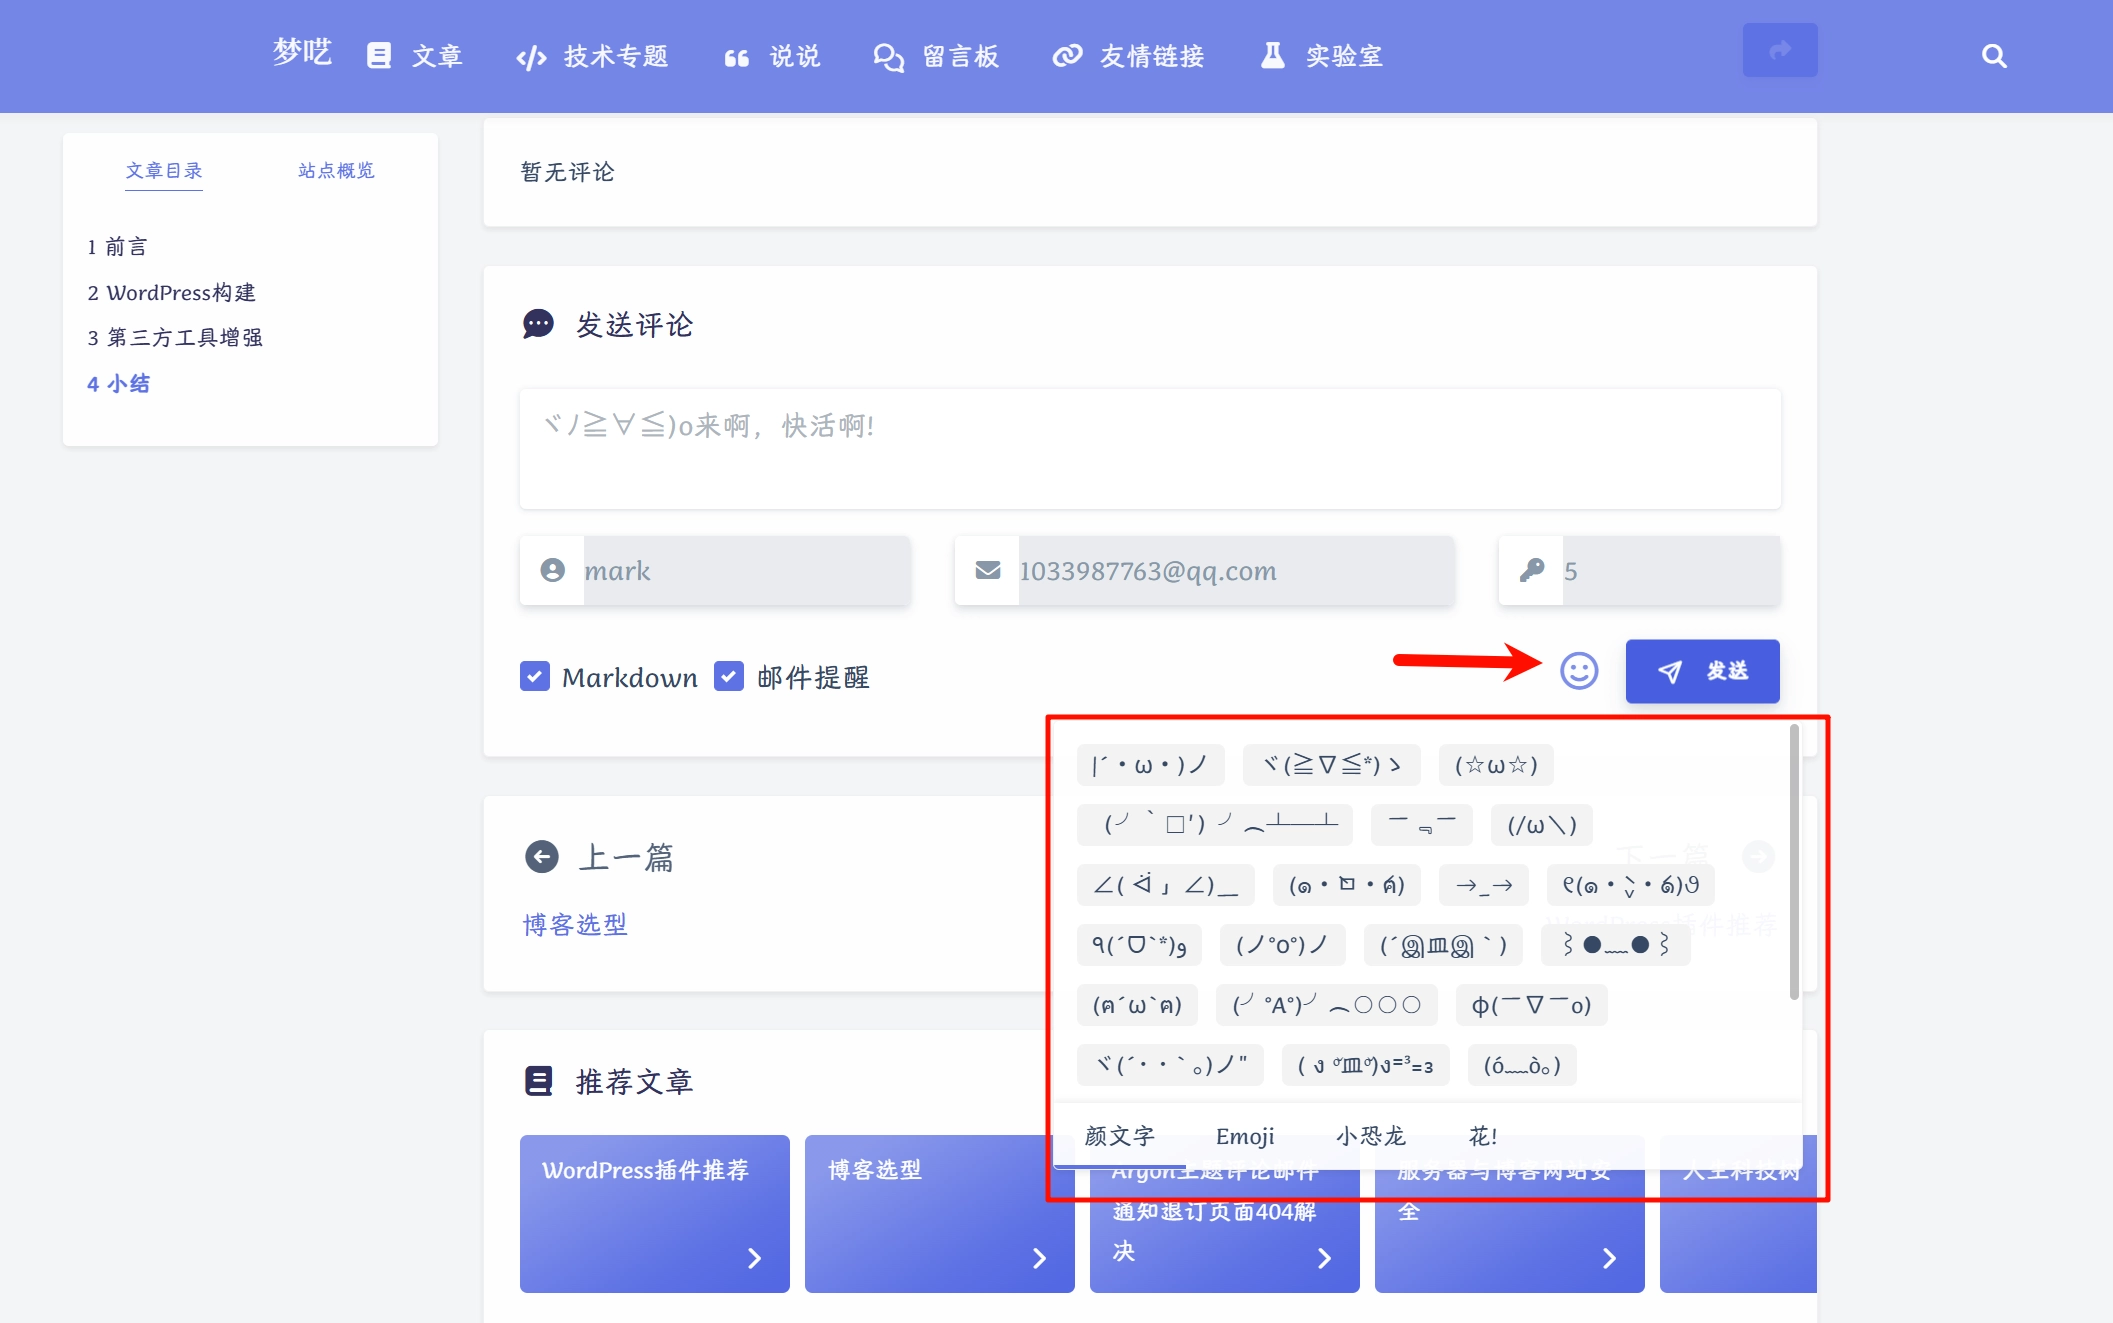2113x1323 pixels.
Task: Insert the ୧(๑•̀⌄•́๑)૭ emoticon
Action: point(1631,885)
